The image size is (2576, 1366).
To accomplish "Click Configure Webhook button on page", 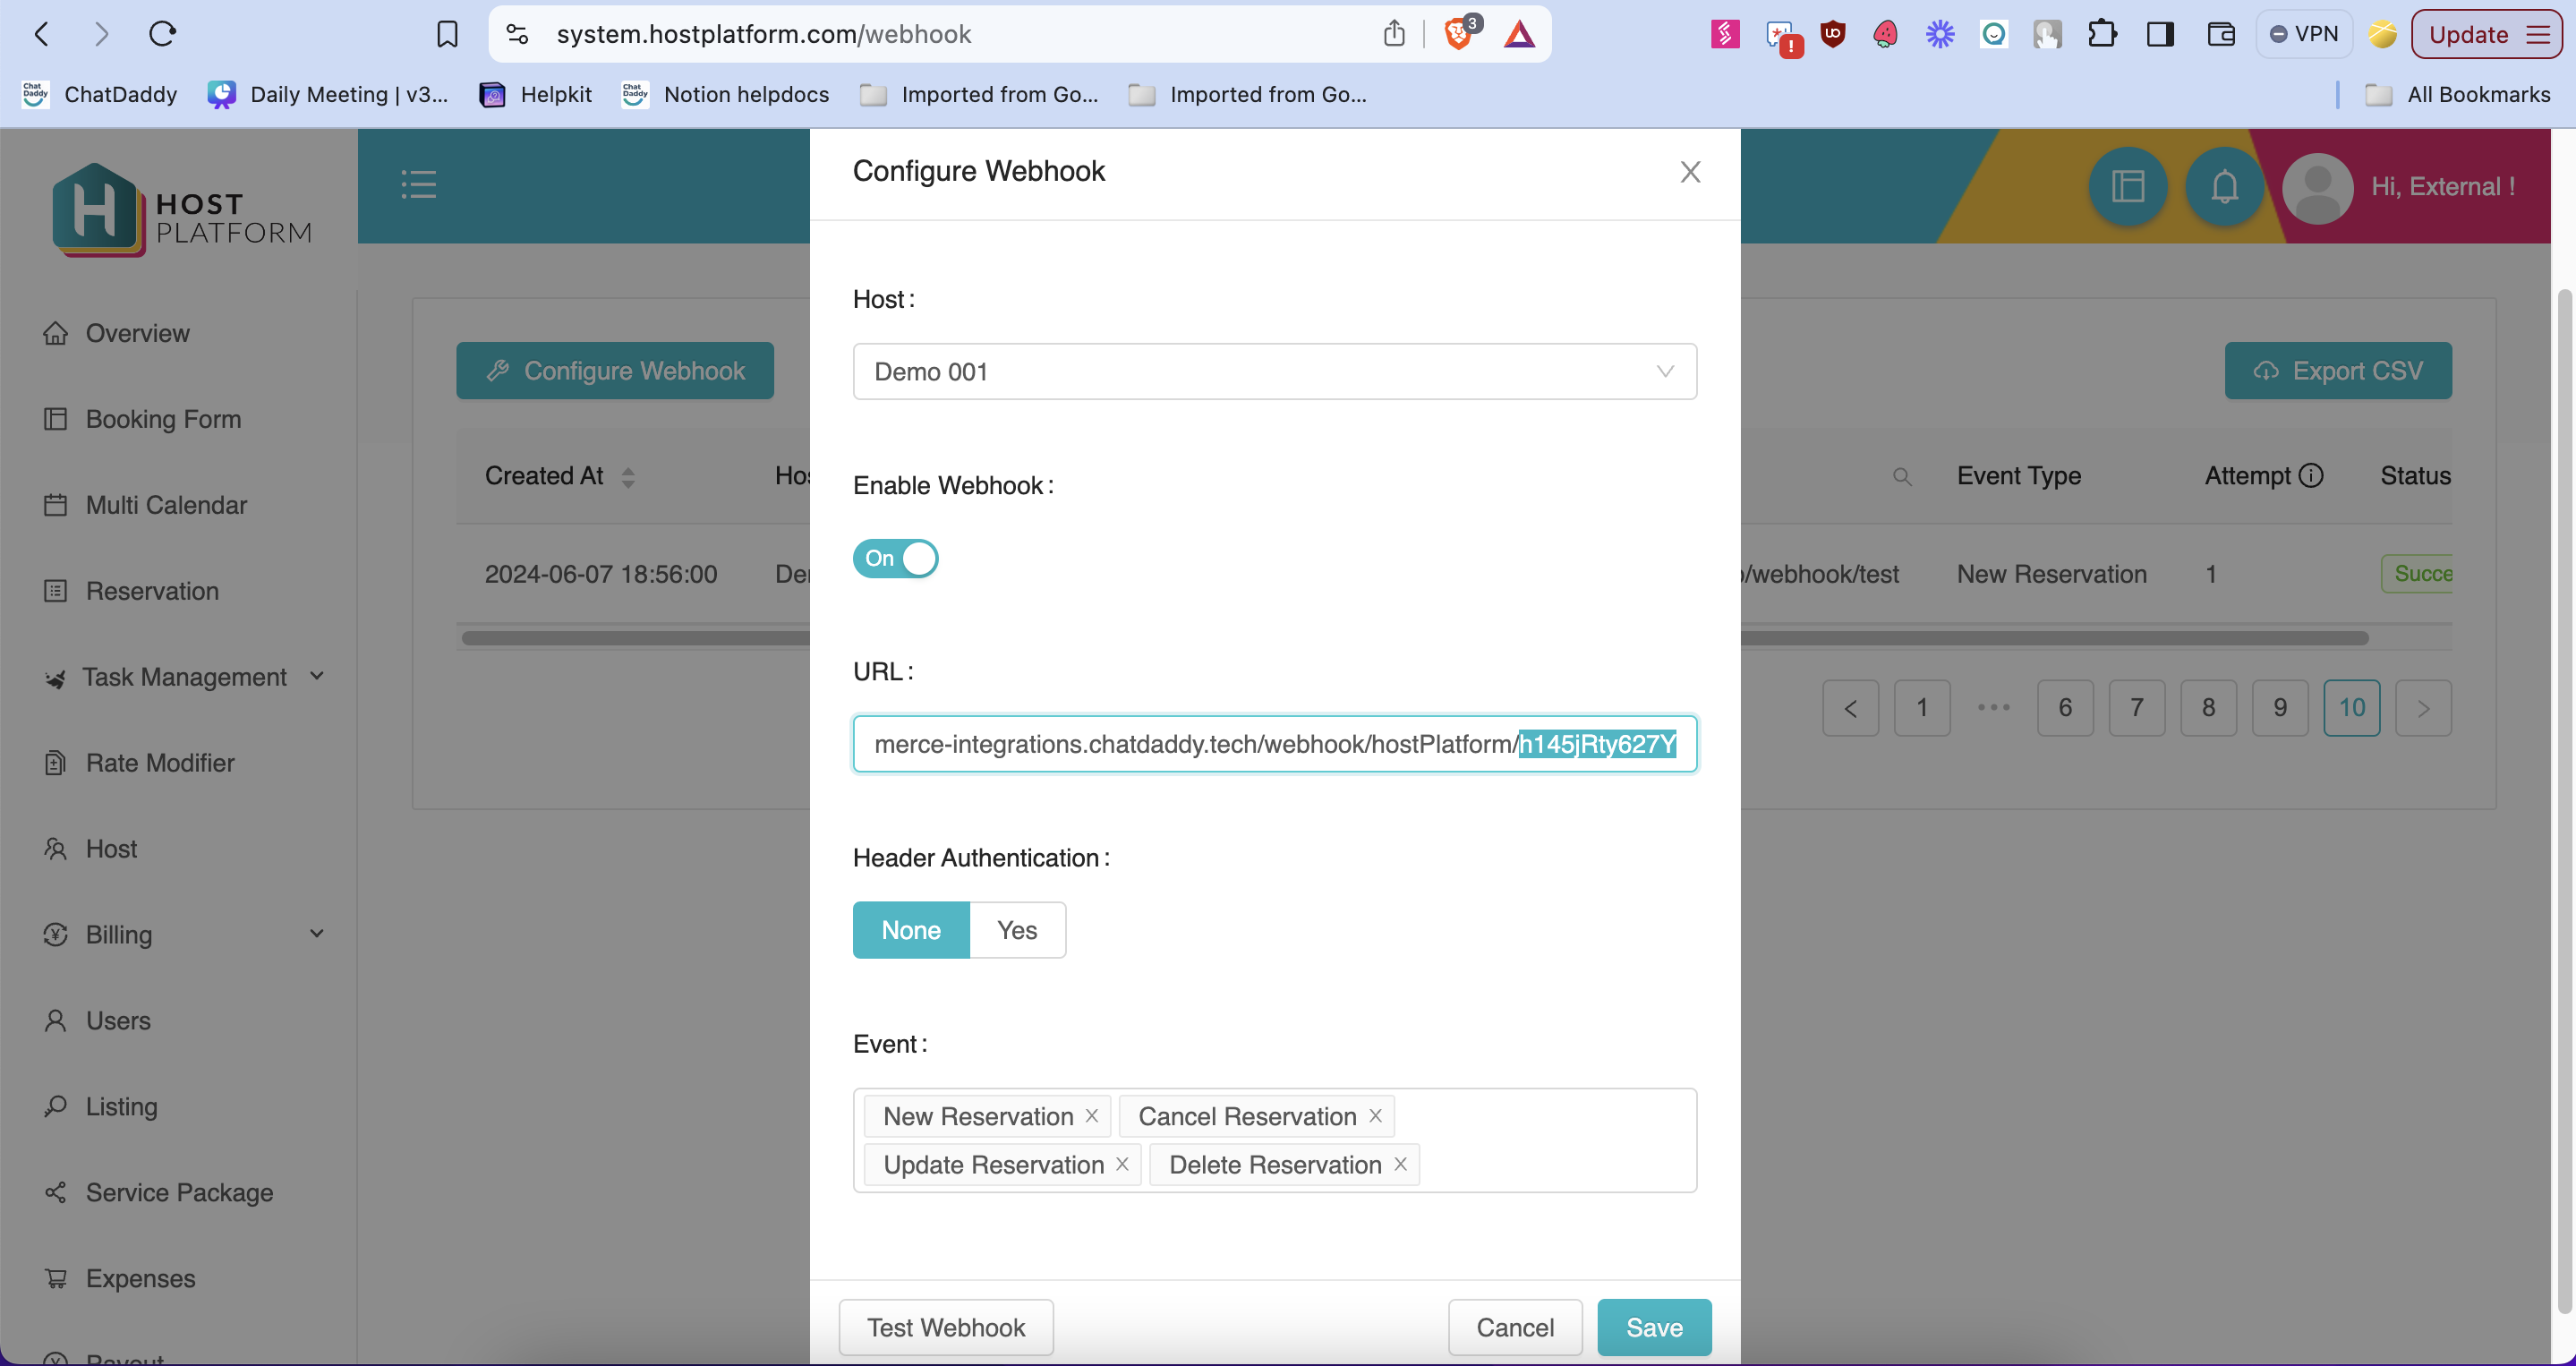I will 615,371.
